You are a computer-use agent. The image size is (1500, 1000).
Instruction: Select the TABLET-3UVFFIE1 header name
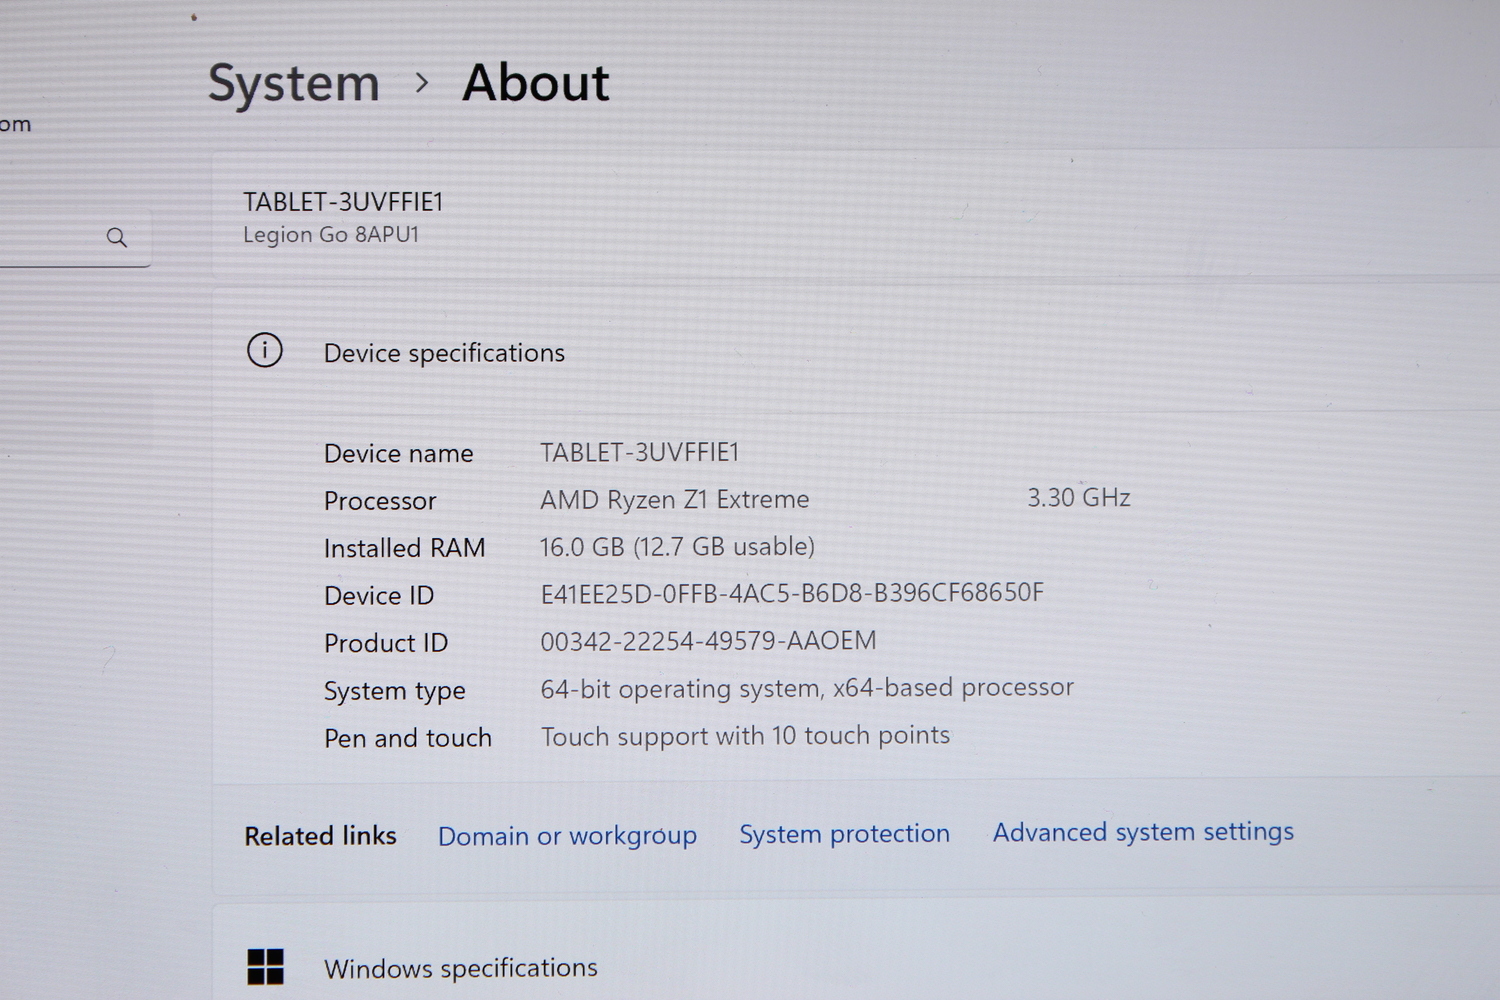pos(343,202)
